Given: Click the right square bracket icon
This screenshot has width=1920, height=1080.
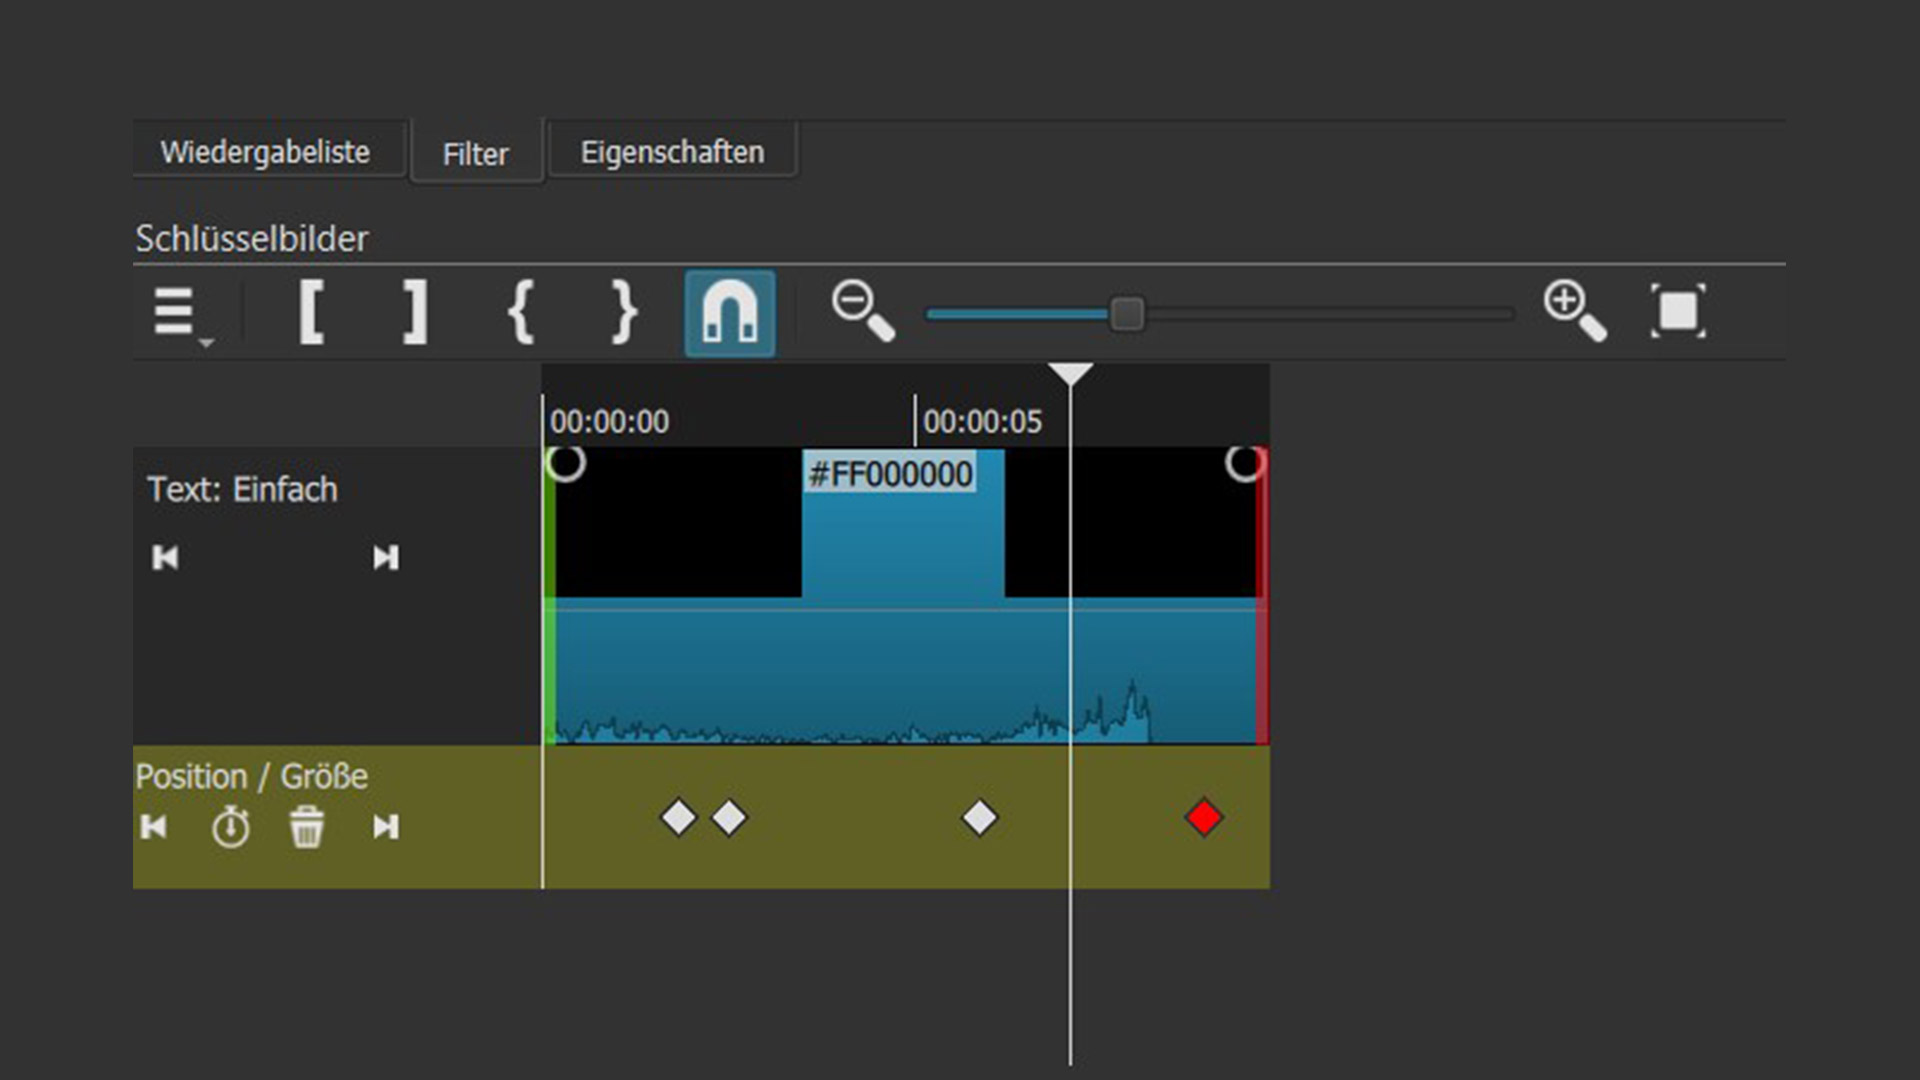Looking at the screenshot, I should (415, 313).
